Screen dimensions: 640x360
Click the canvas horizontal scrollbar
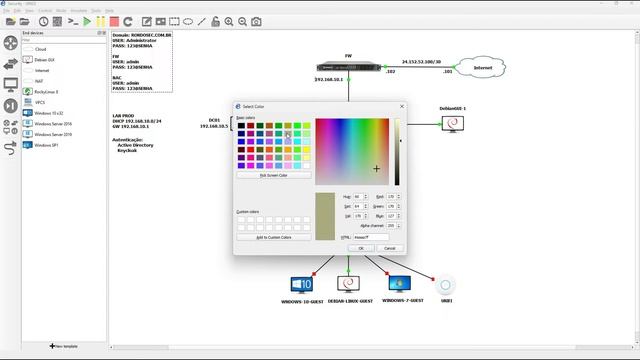coord(371,347)
